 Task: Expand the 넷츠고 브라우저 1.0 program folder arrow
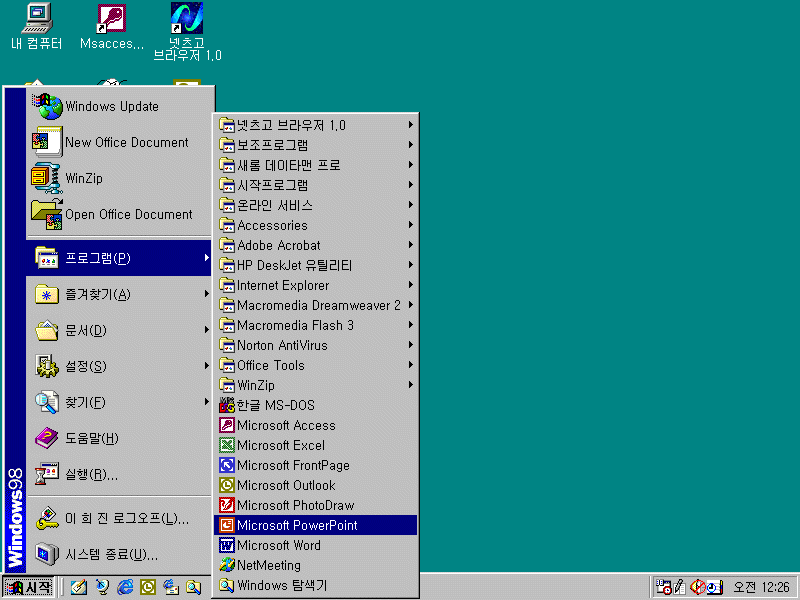pos(410,125)
